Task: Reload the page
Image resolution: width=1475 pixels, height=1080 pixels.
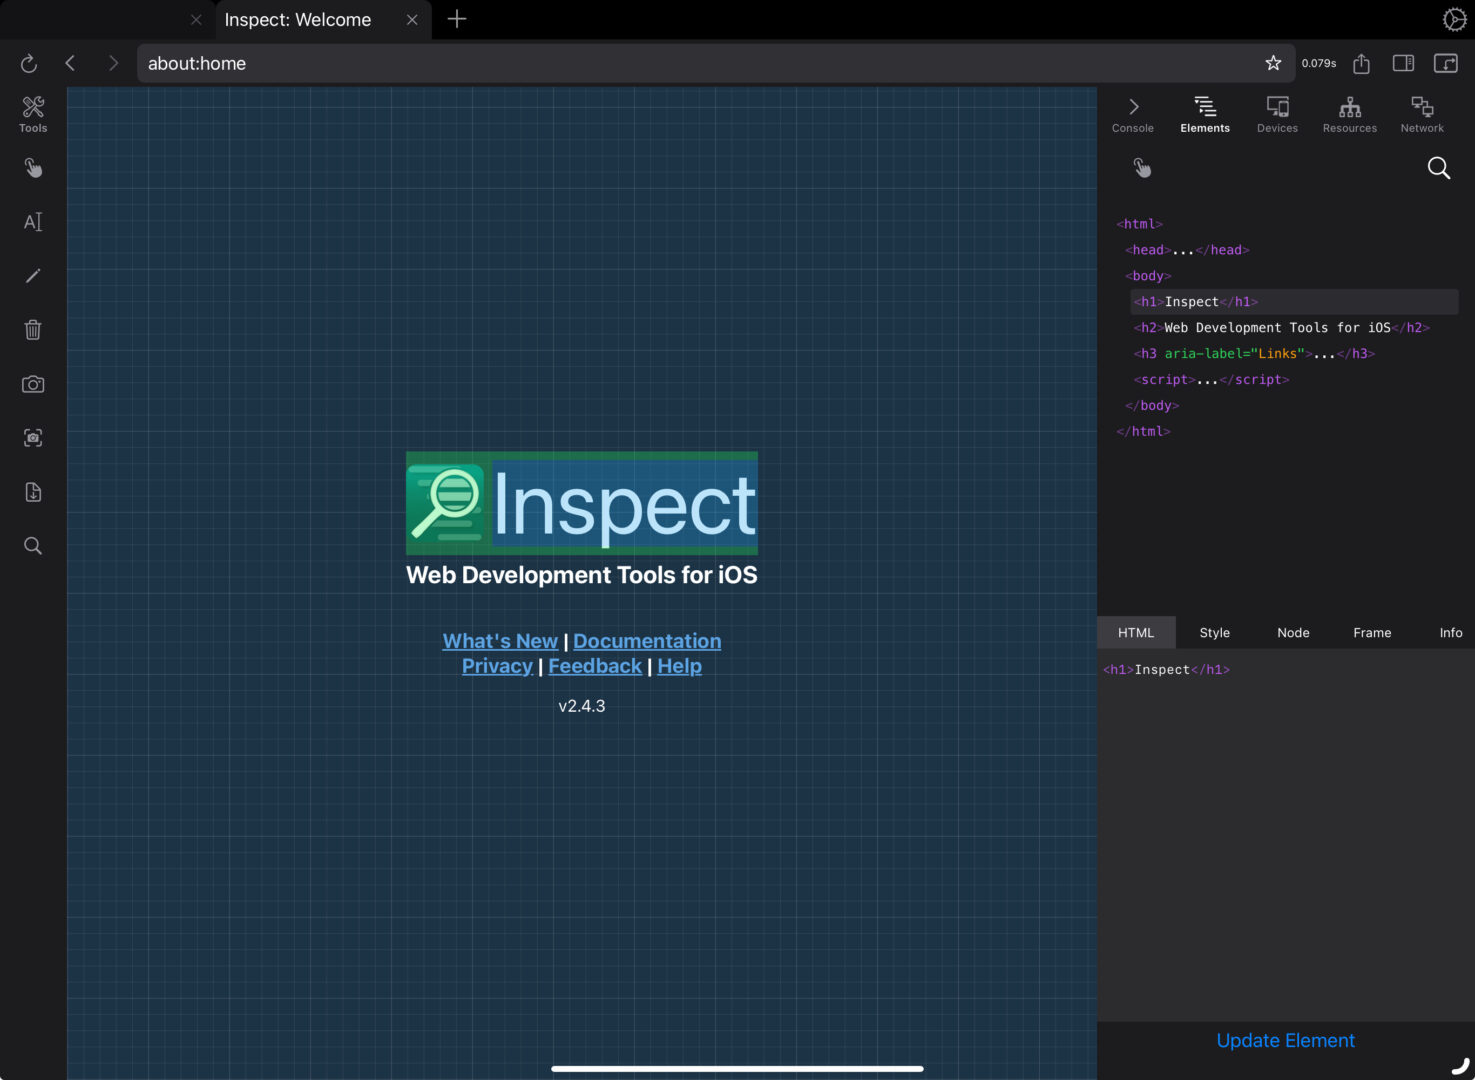Action: point(29,63)
